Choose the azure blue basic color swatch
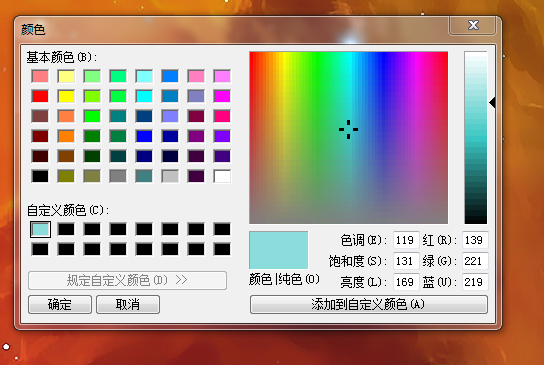Screen dimensions: 544x365 (x=170, y=76)
